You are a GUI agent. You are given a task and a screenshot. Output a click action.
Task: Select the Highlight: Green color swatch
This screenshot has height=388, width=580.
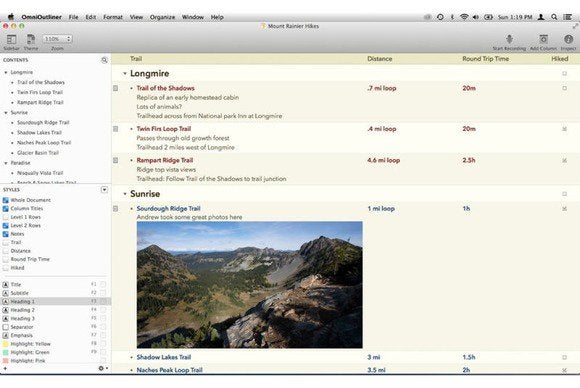[6, 352]
